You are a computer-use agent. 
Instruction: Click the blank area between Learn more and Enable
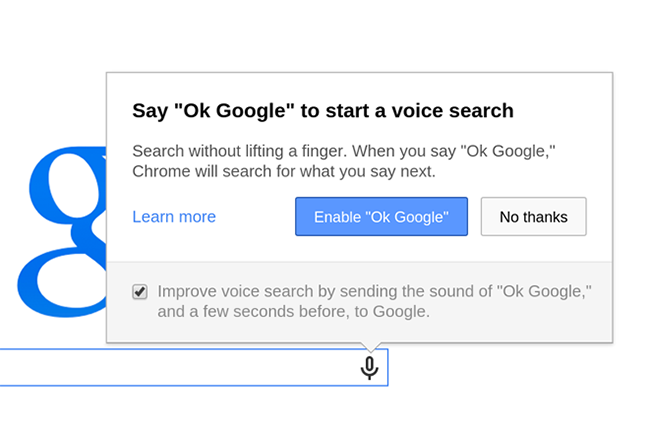(x=256, y=217)
